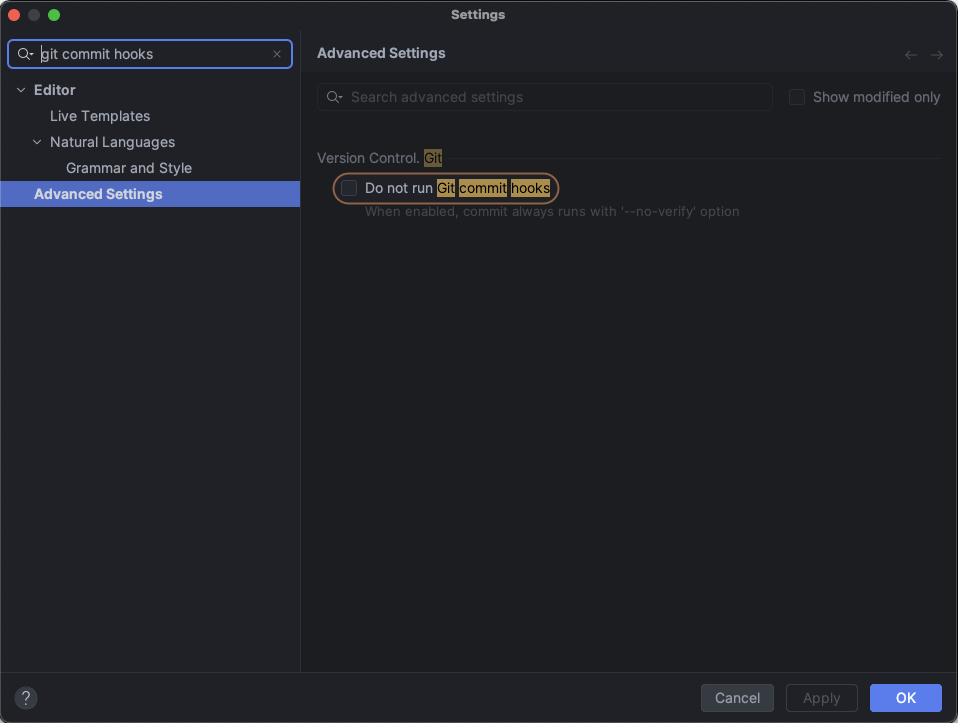Toggle the Show modified only checkbox
This screenshot has height=723, width=958.
[797, 97]
